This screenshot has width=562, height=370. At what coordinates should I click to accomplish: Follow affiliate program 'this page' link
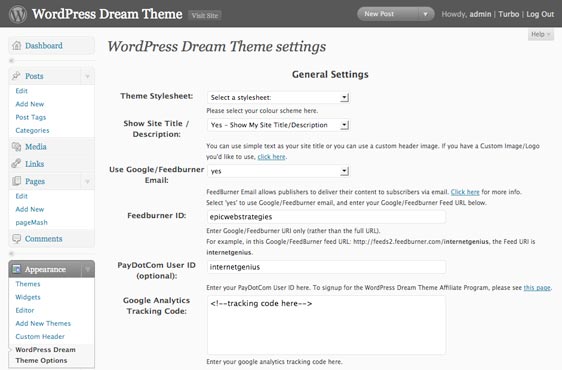[x=537, y=288]
